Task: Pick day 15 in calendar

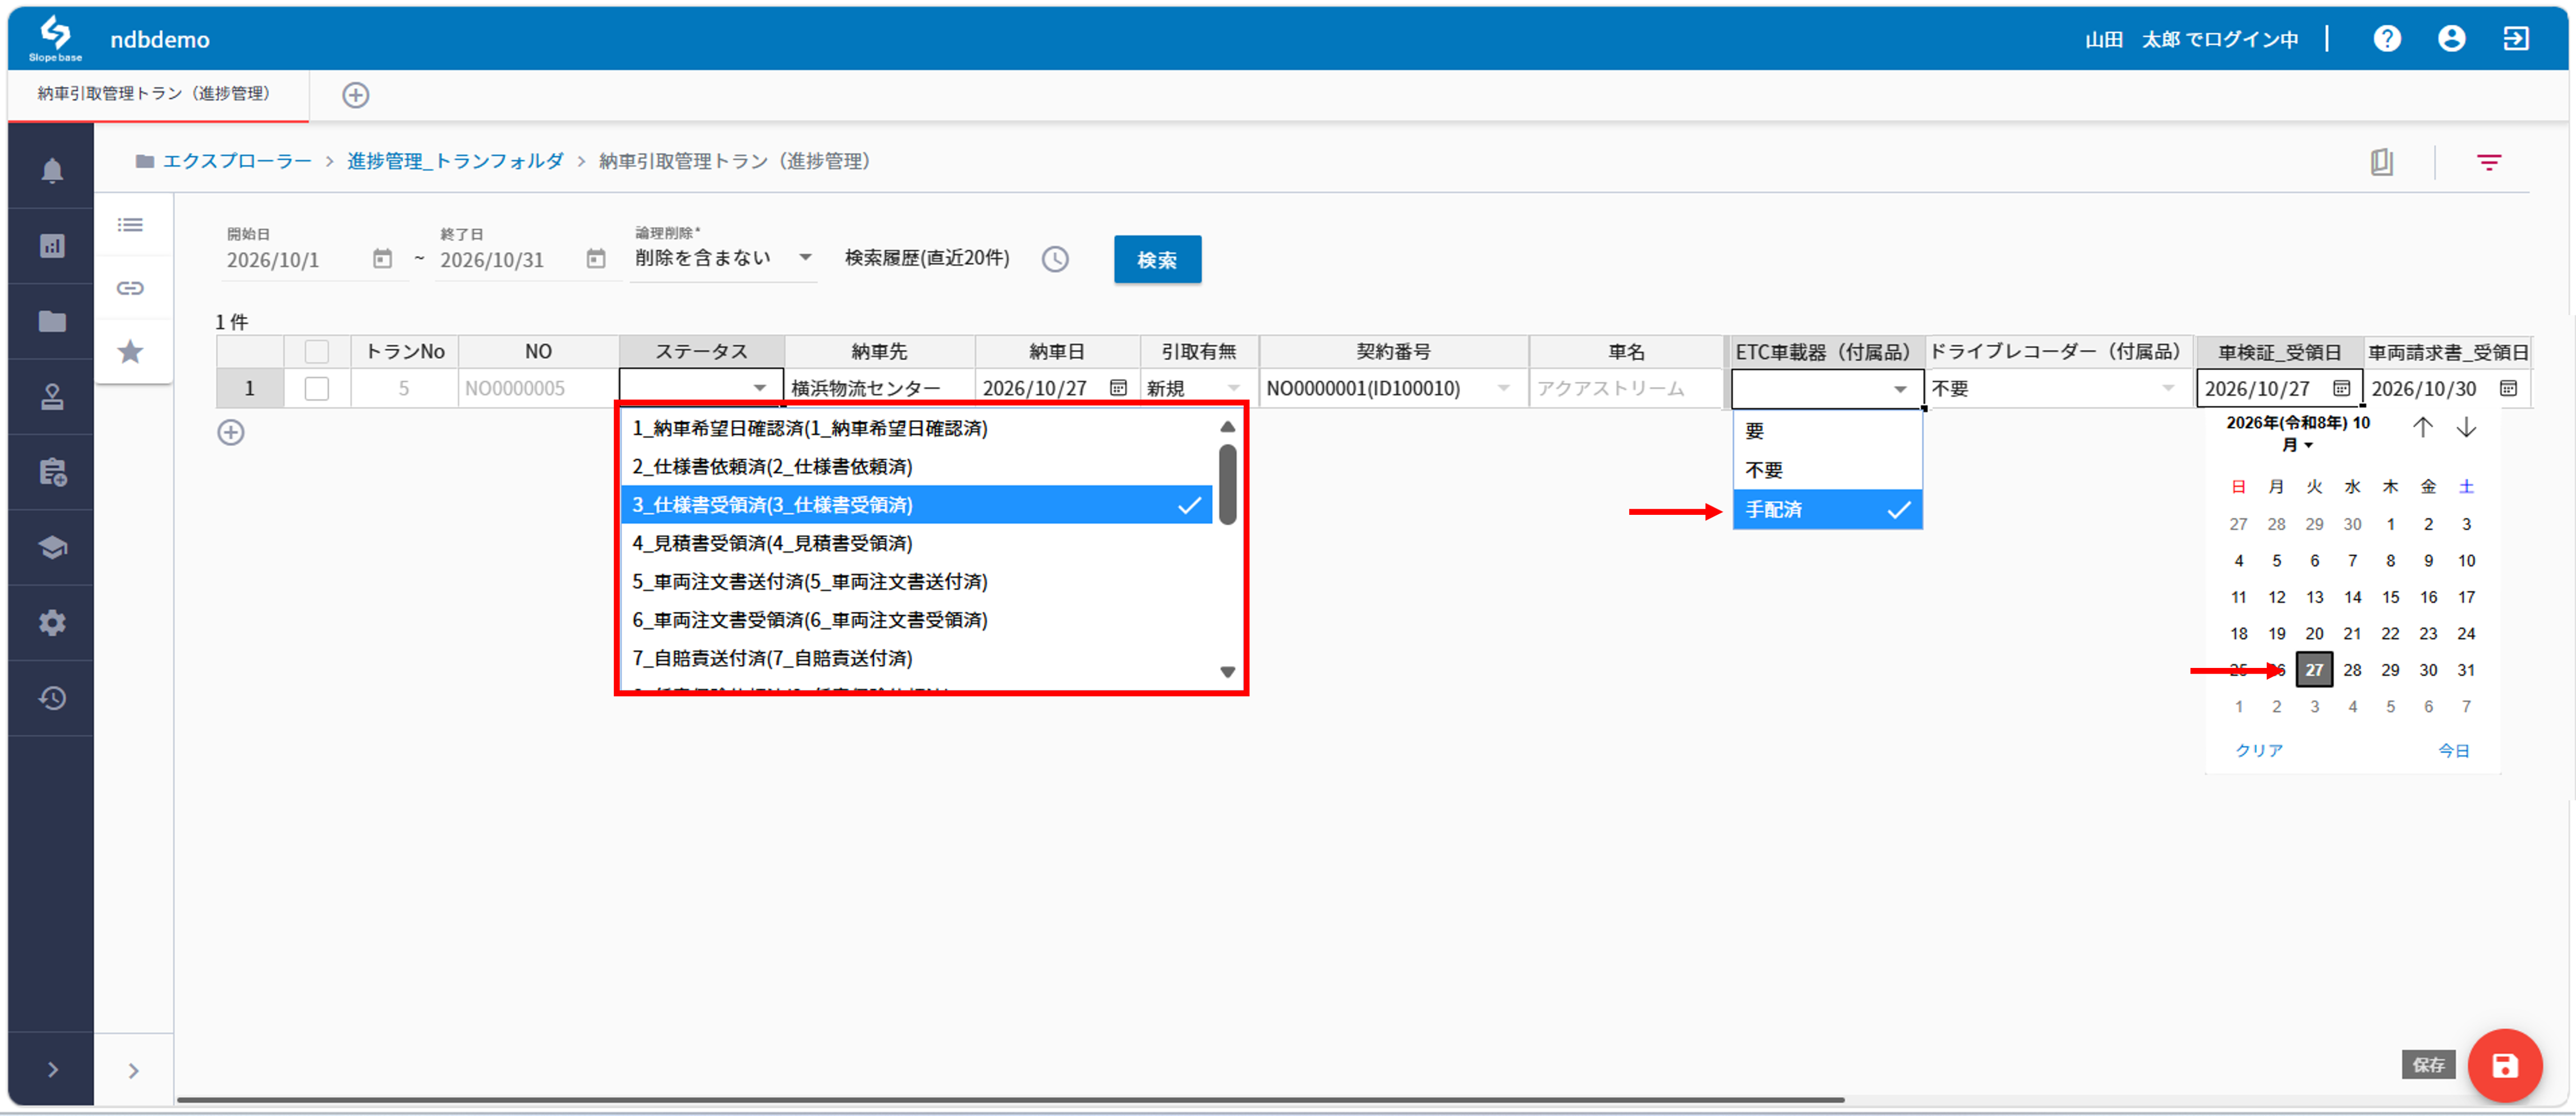Action: click(2390, 597)
